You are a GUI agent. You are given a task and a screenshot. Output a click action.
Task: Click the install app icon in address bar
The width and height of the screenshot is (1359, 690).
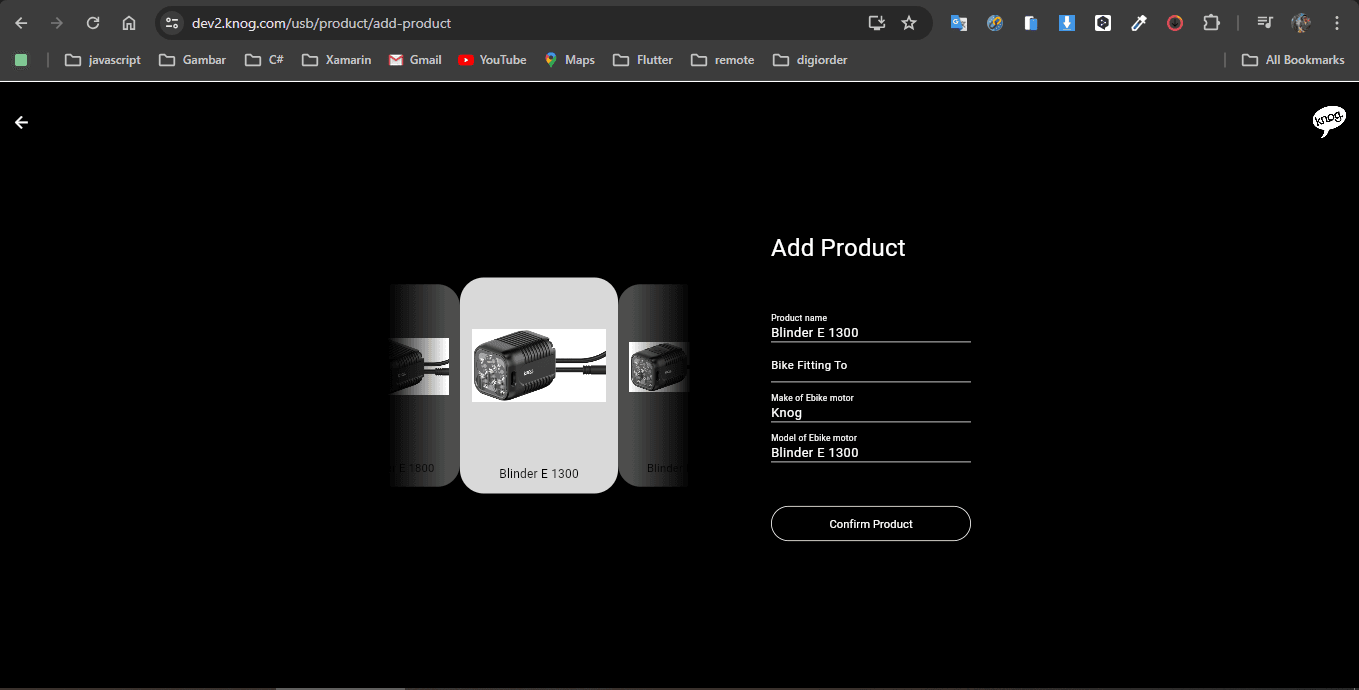(877, 23)
